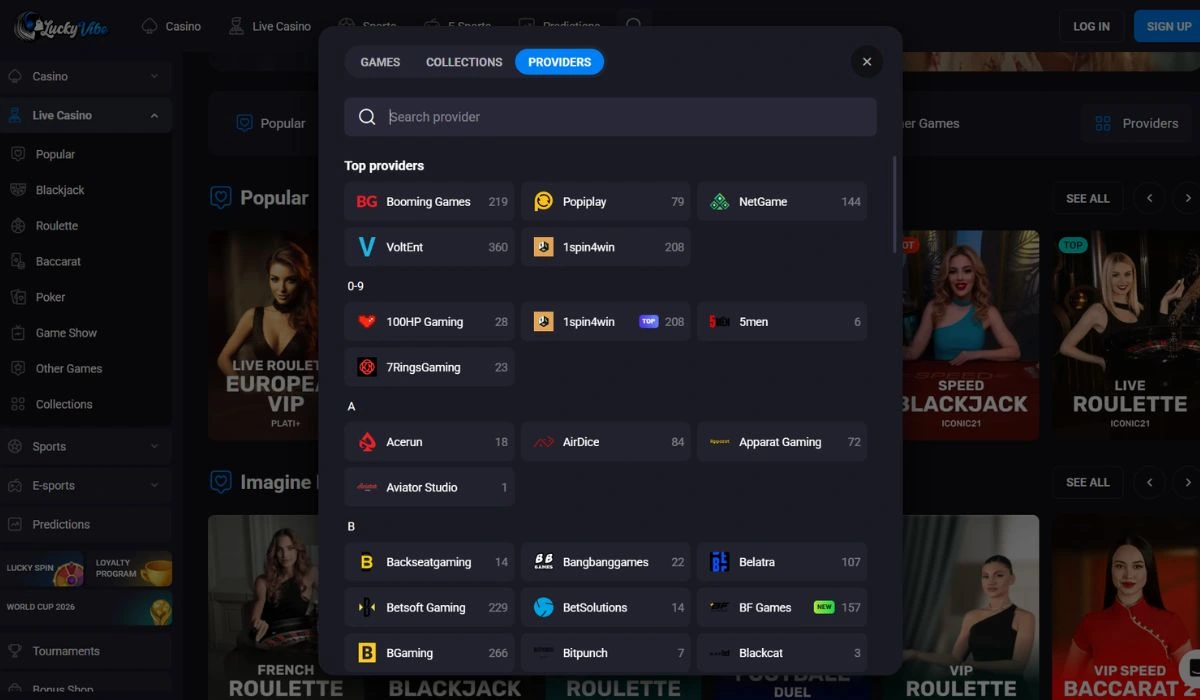The width and height of the screenshot is (1200, 700).
Task: Click the Bangbanggames BB icon
Action: 543,562
